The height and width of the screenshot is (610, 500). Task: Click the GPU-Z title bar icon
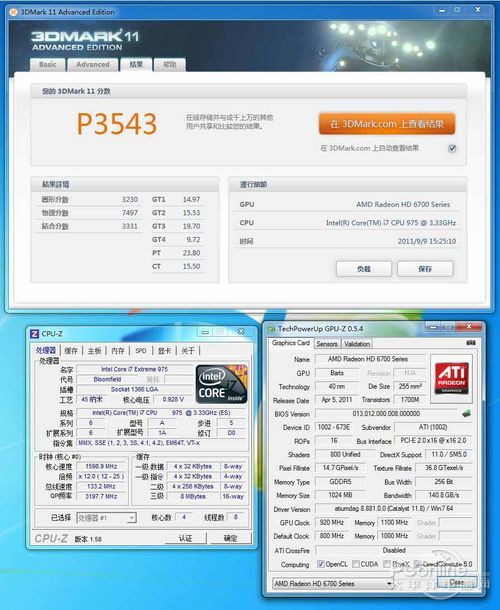point(271,329)
